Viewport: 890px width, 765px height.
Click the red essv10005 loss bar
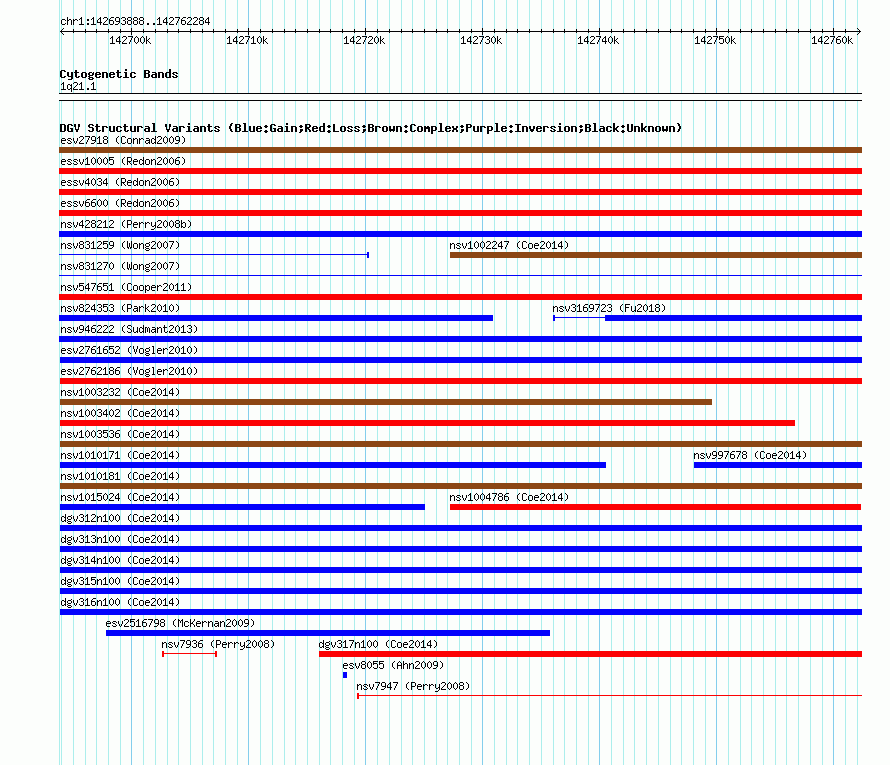coord(460,171)
